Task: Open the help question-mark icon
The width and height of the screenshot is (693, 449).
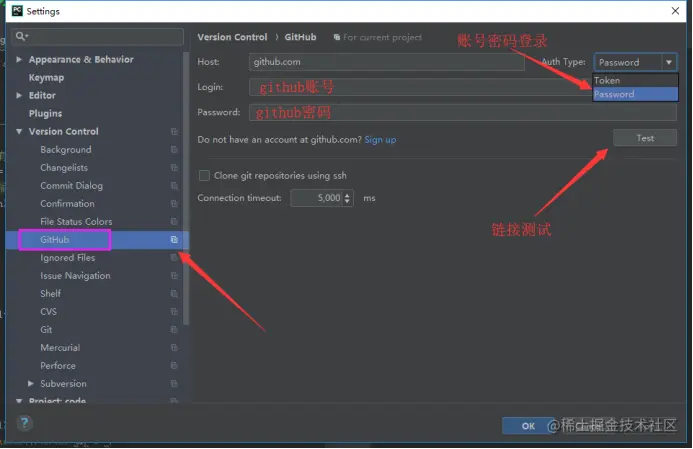Action: (25, 423)
